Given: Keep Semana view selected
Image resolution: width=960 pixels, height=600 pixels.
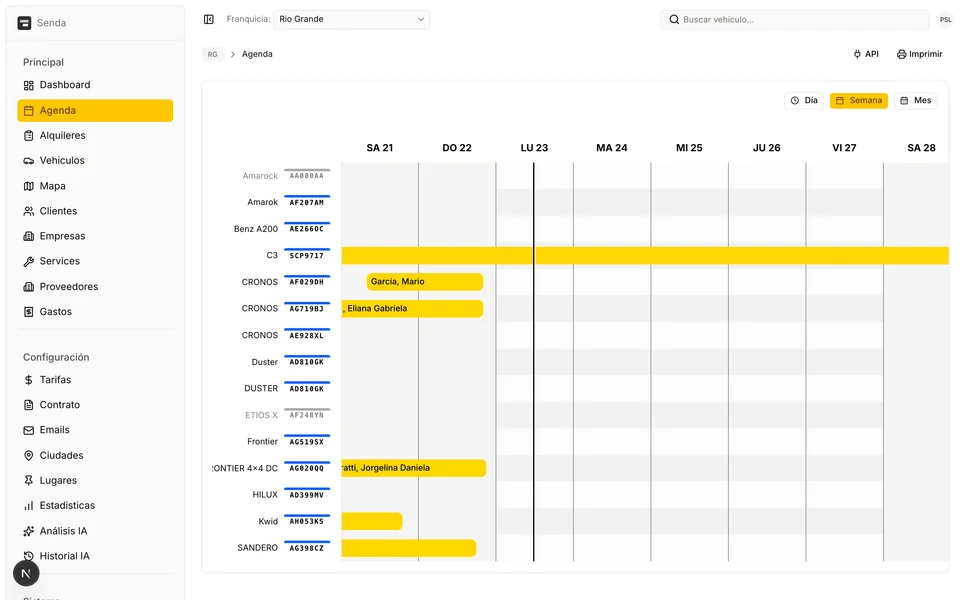Looking at the screenshot, I should coord(858,100).
